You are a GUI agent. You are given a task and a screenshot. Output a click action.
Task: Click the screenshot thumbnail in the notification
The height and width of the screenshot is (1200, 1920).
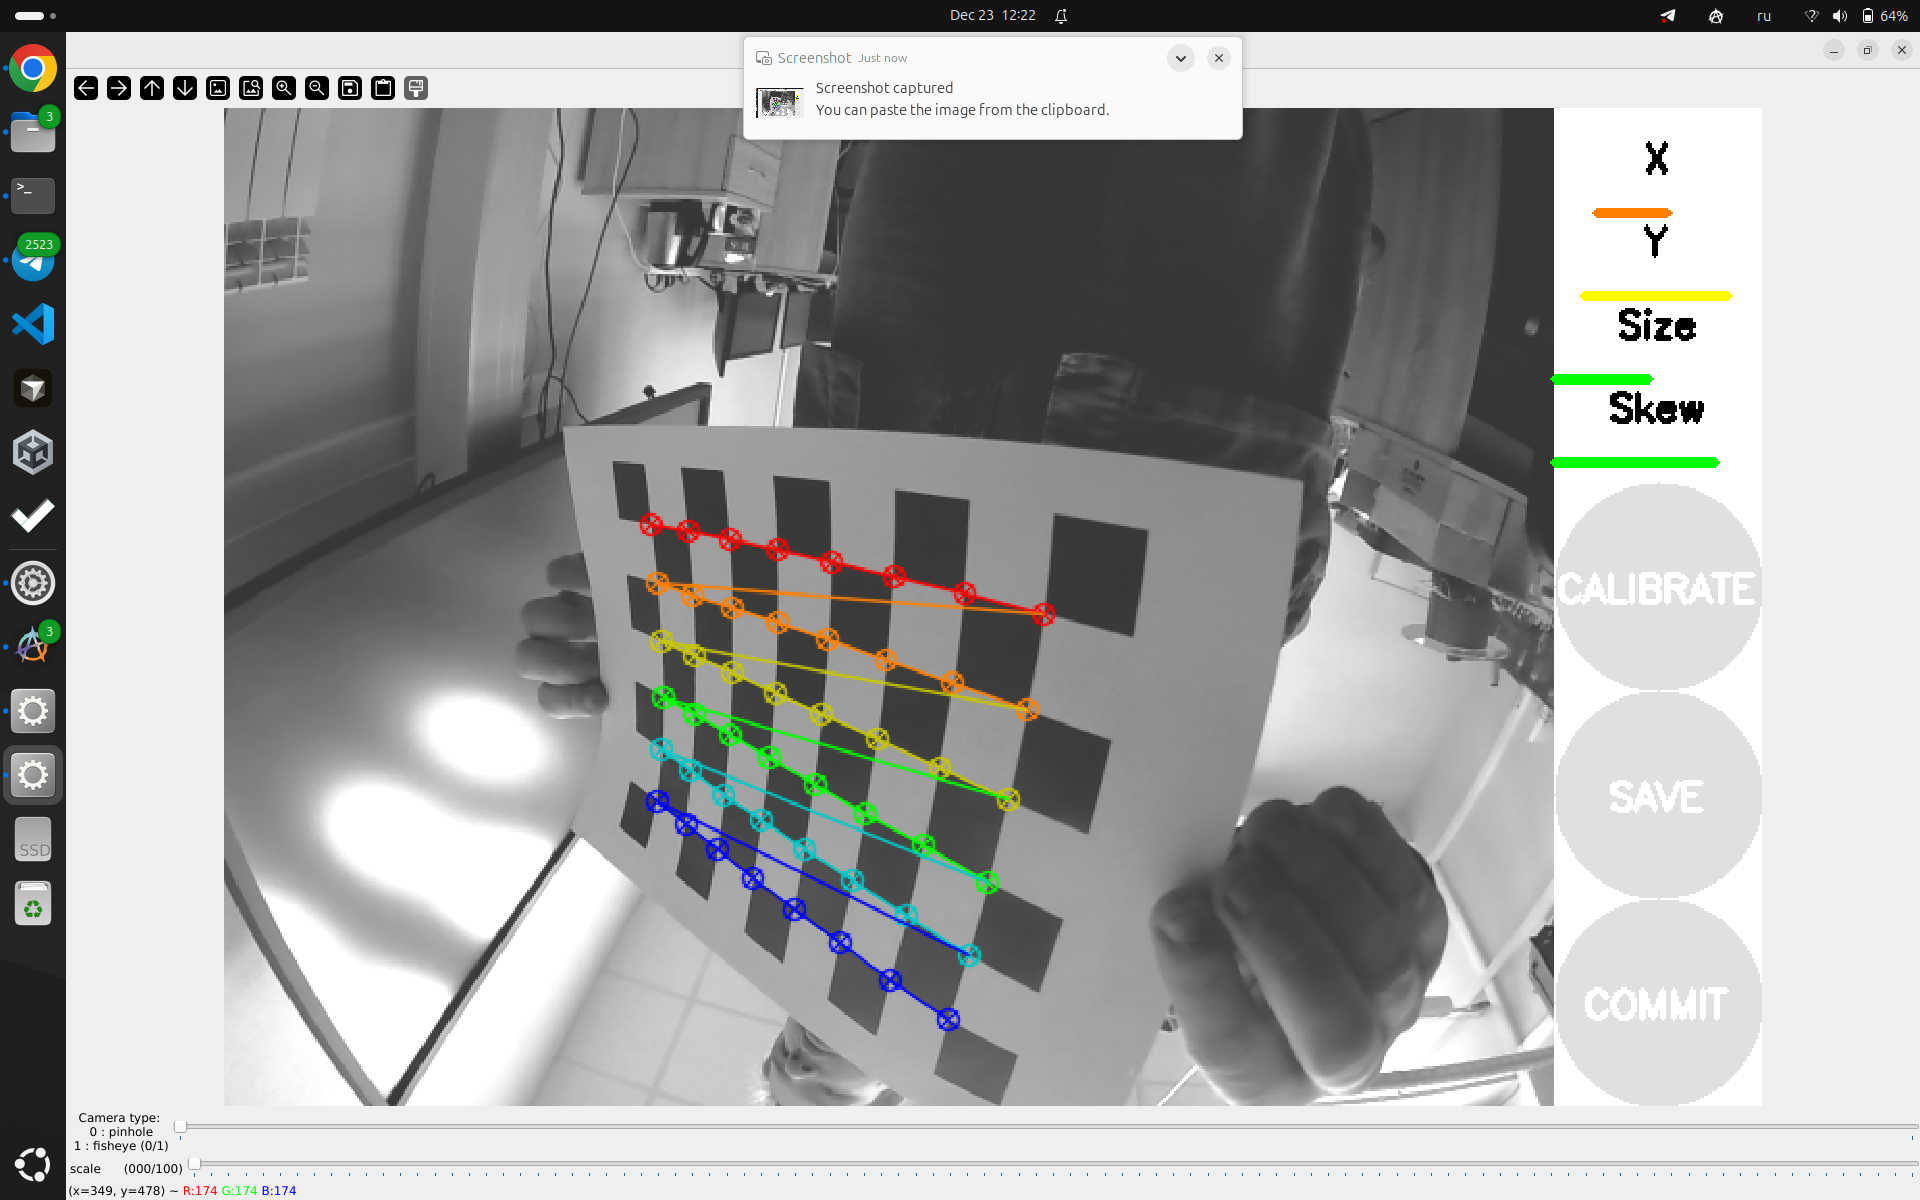(780, 101)
